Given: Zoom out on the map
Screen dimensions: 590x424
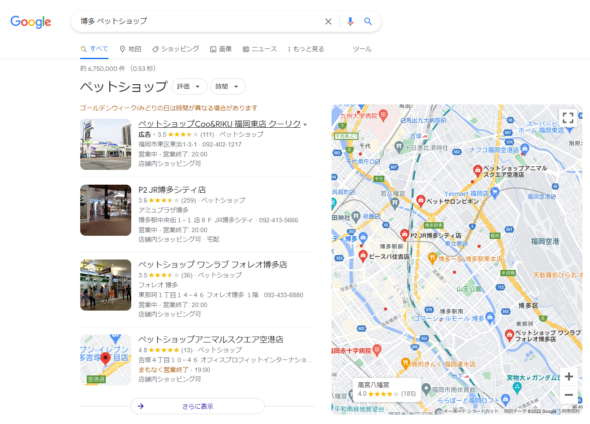Looking at the screenshot, I should [x=569, y=395].
